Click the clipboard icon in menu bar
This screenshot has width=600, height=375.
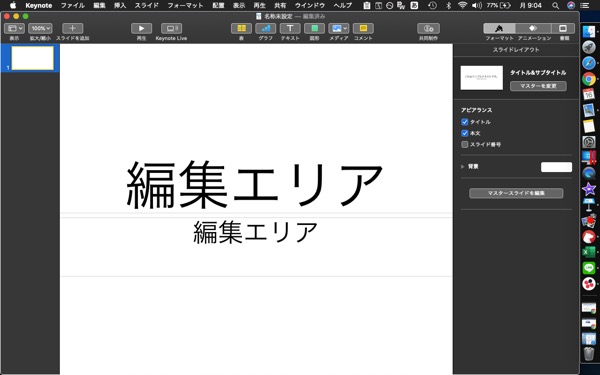(x=367, y=5)
